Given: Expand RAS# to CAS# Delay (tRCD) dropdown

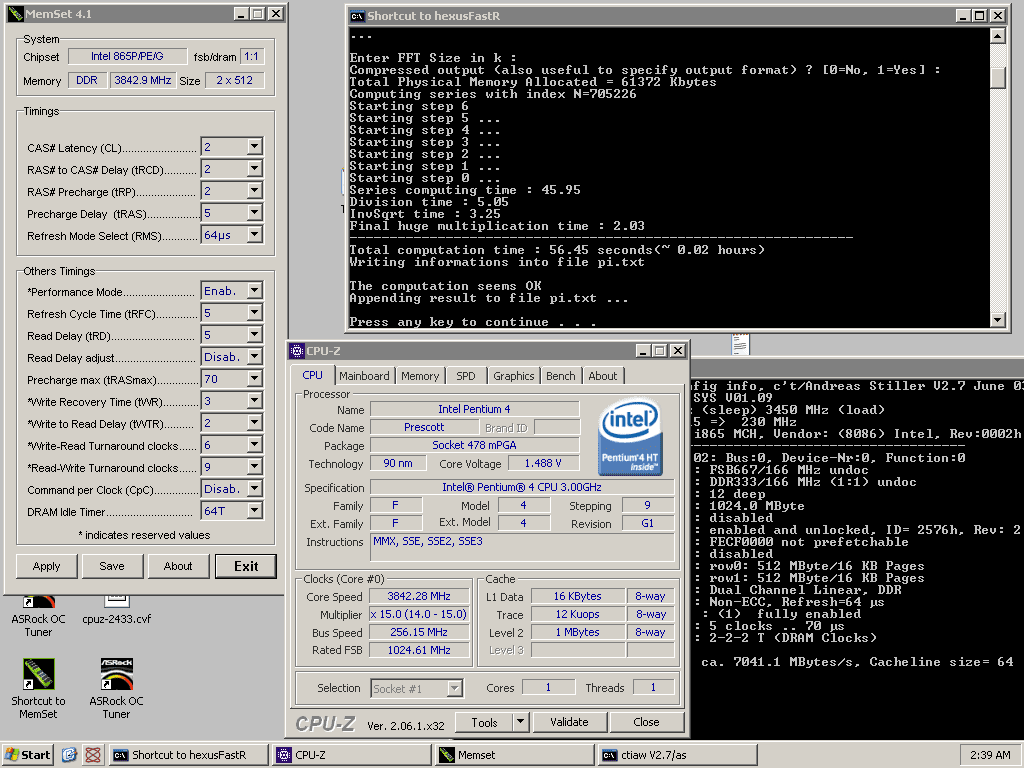Looking at the screenshot, I should coord(255,169).
